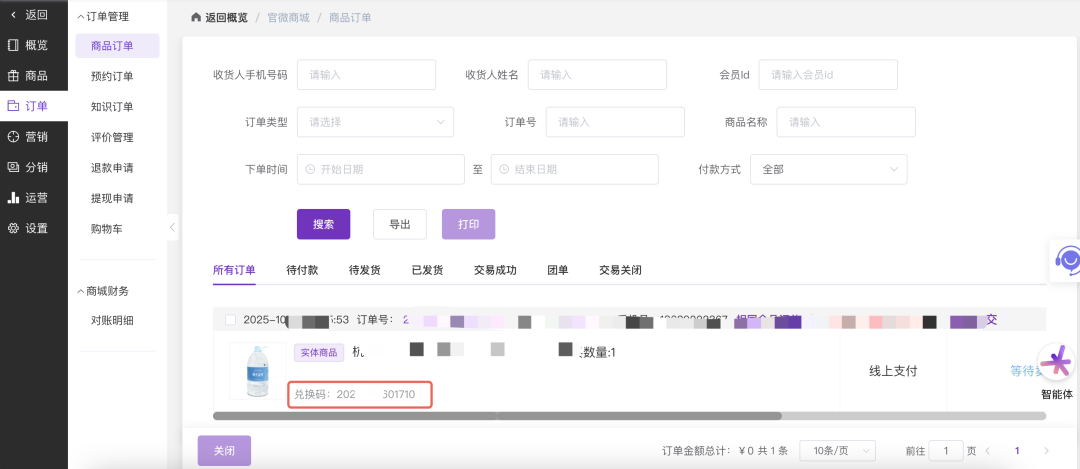Click the 概览 overview icon in sidebar
The image size is (1080, 469).
point(14,45)
